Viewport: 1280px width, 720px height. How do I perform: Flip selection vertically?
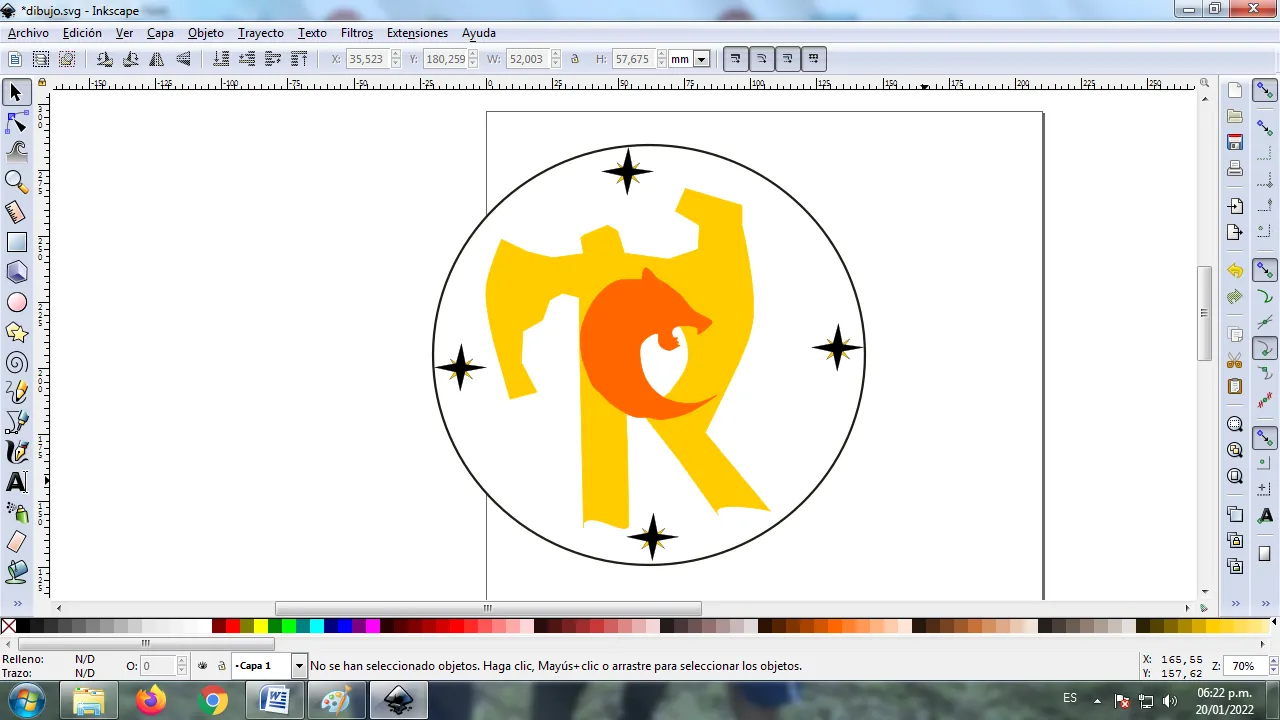coord(183,59)
